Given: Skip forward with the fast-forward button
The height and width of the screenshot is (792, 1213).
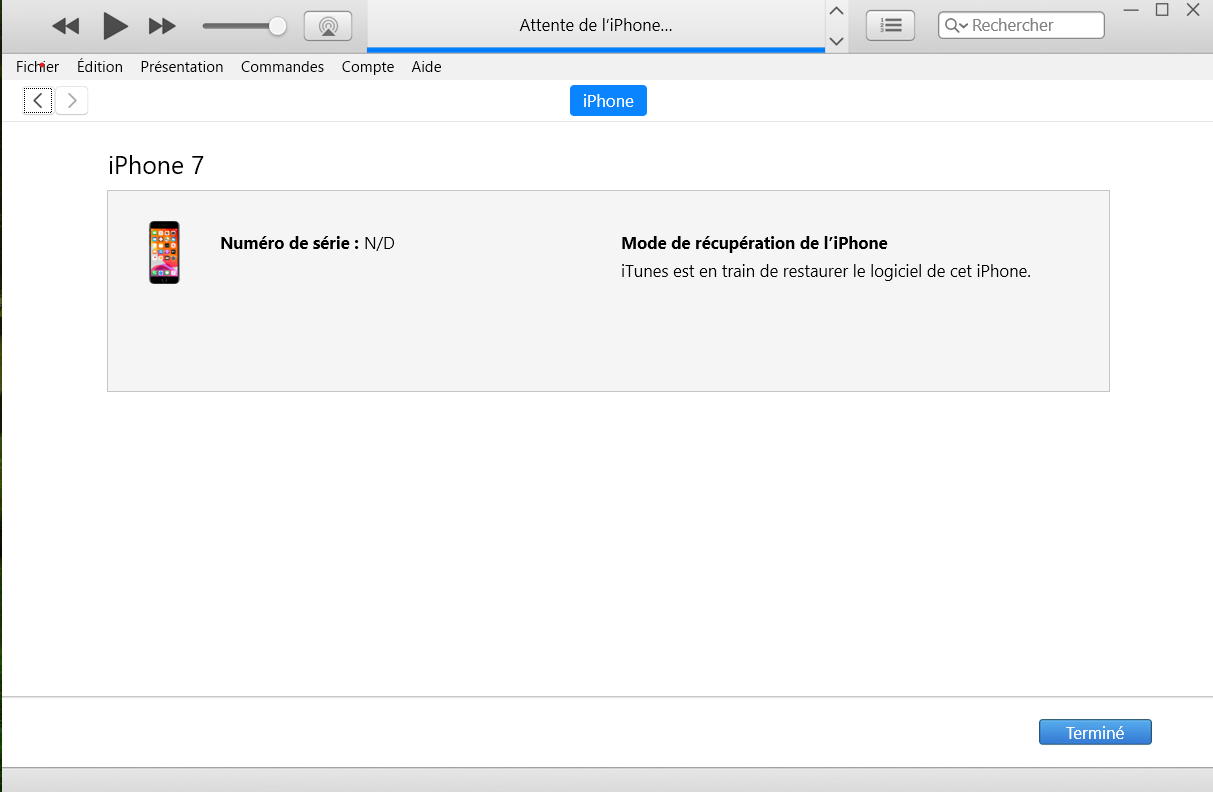Looking at the screenshot, I should (x=162, y=26).
